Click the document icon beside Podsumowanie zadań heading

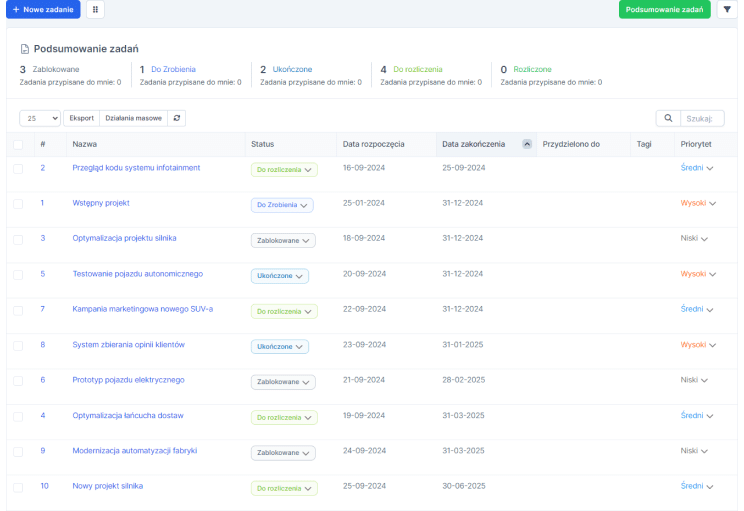pos(25,48)
